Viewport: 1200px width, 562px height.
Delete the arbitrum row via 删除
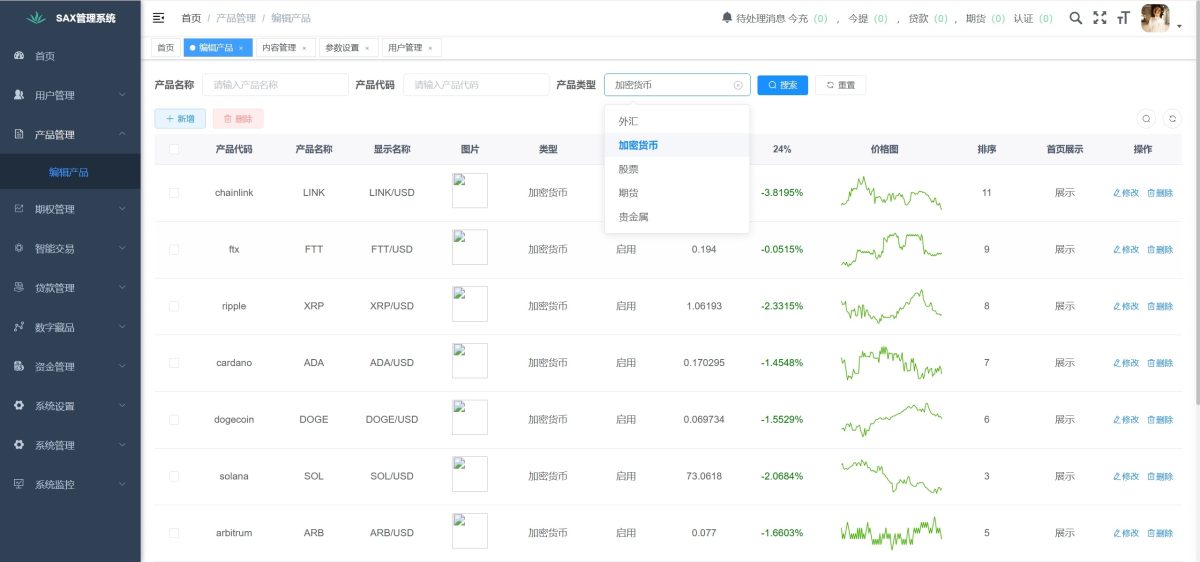tap(1160, 533)
